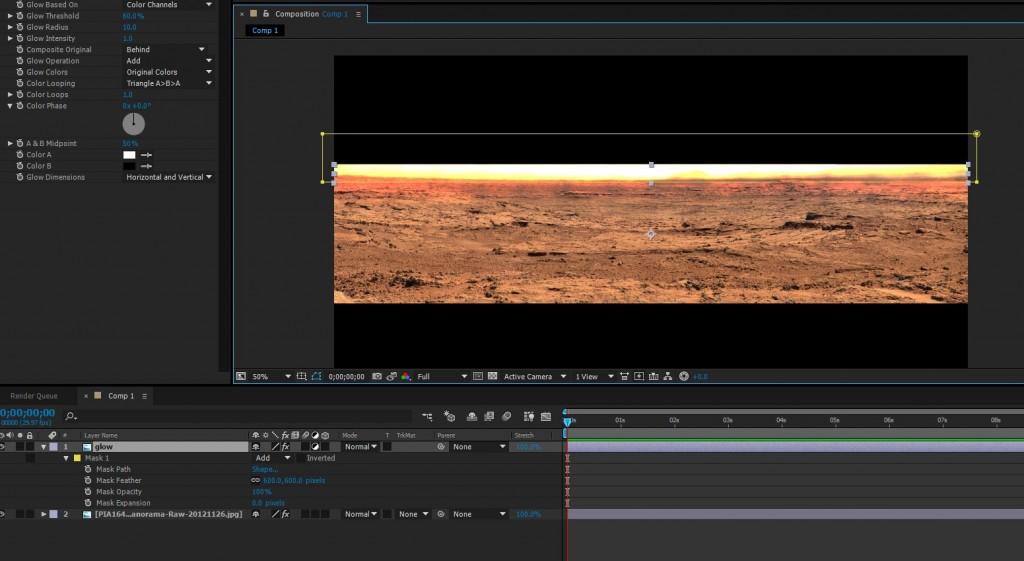Image resolution: width=1024 pixels, height=561 pixels.
Task: Toggle the transparency grid icon
Action: pyautogui.click(x=491, y=377)
